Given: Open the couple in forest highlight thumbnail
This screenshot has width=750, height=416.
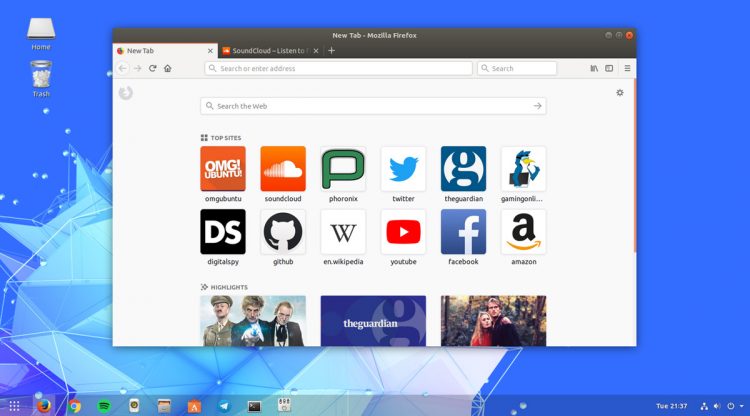Looking at the screenshot, I should coord(493,321).
